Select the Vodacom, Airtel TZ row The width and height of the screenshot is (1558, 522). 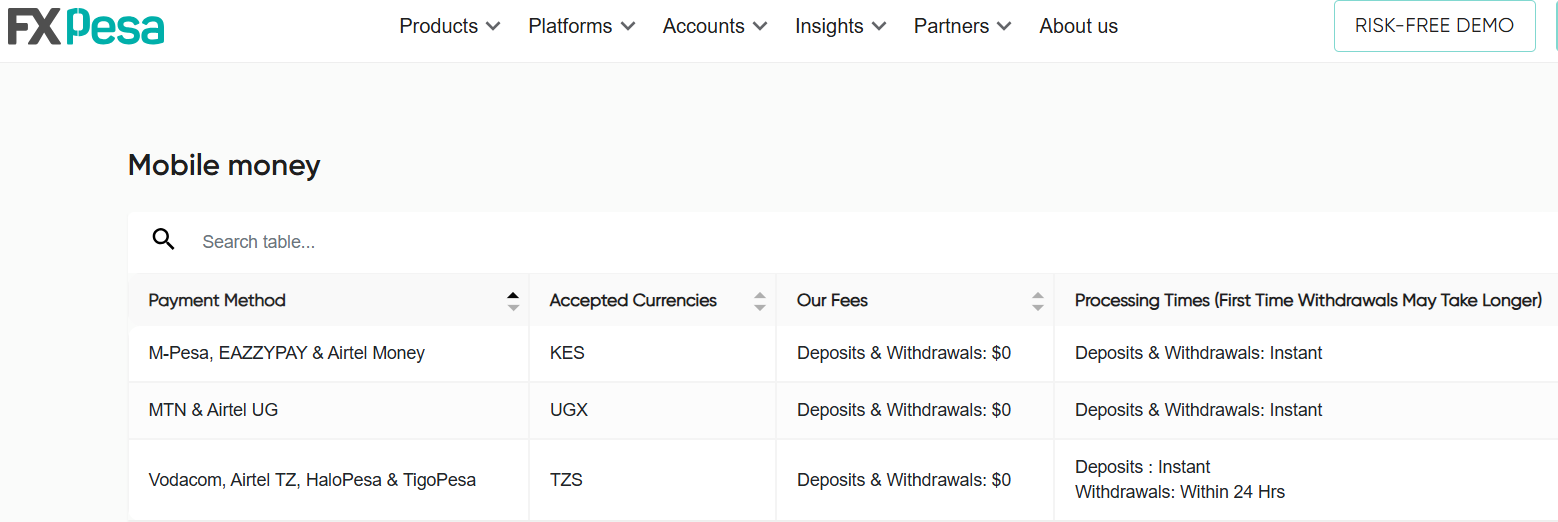point(312,480)
